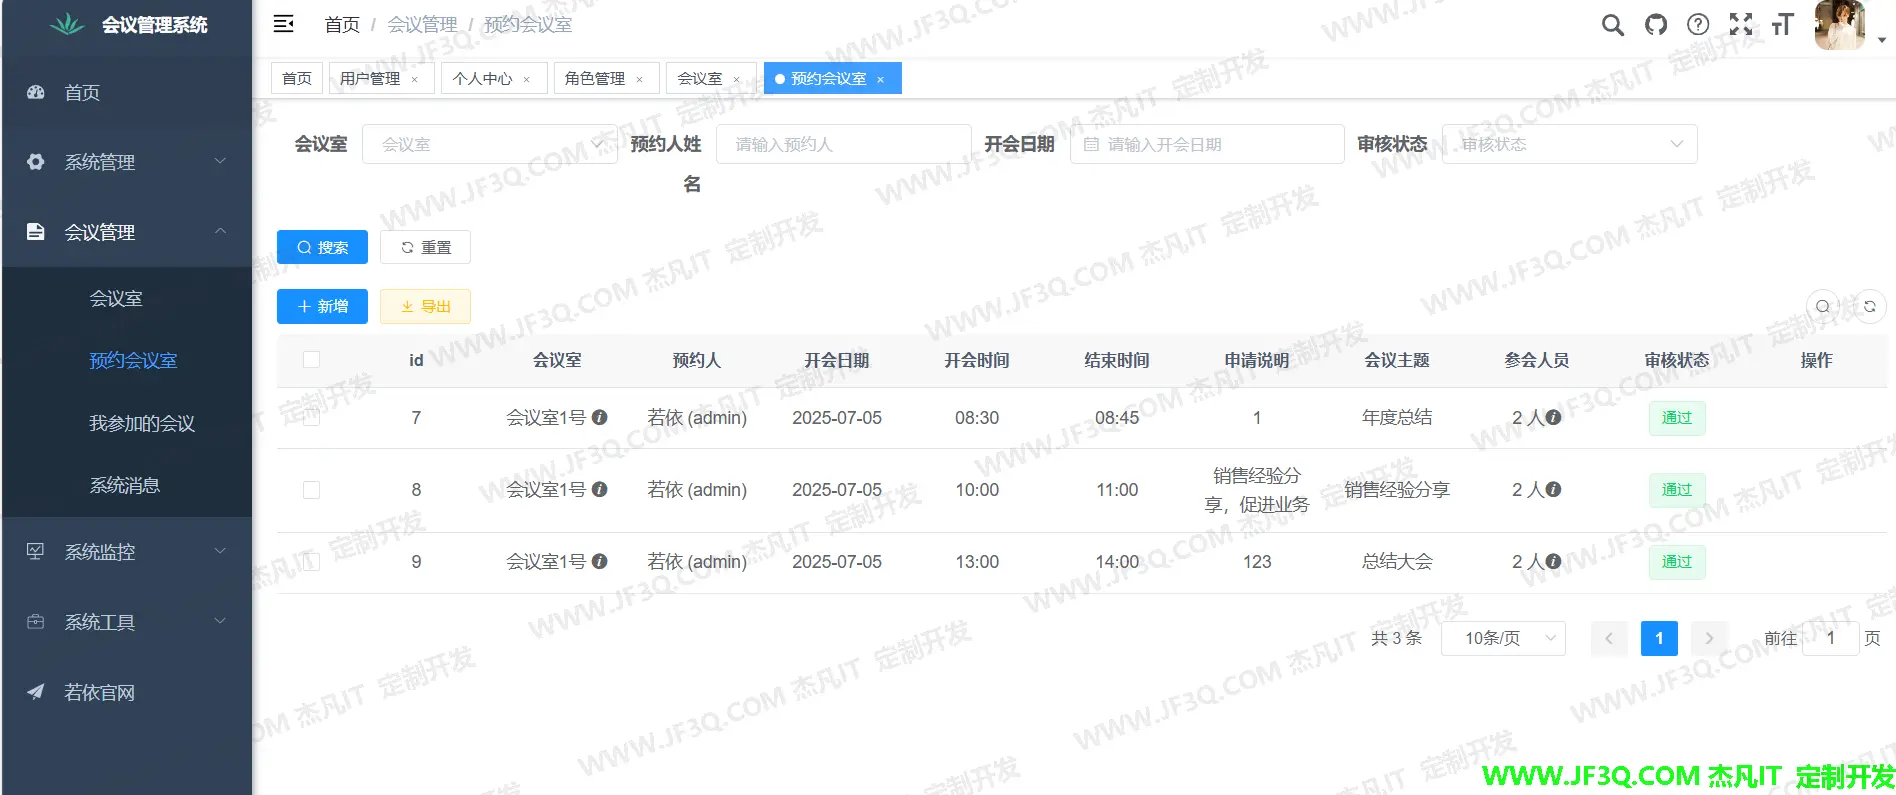
Task: Open the GitHub source icon
Action: 1656,25
